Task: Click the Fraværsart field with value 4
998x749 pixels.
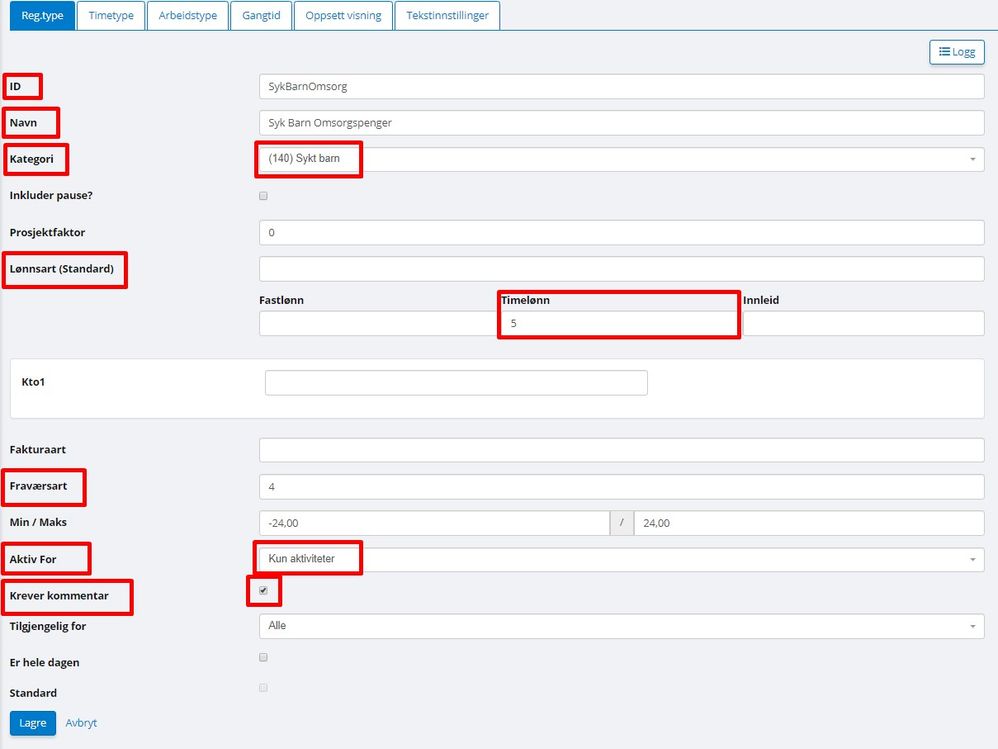Action: click(x=621, y=487)
